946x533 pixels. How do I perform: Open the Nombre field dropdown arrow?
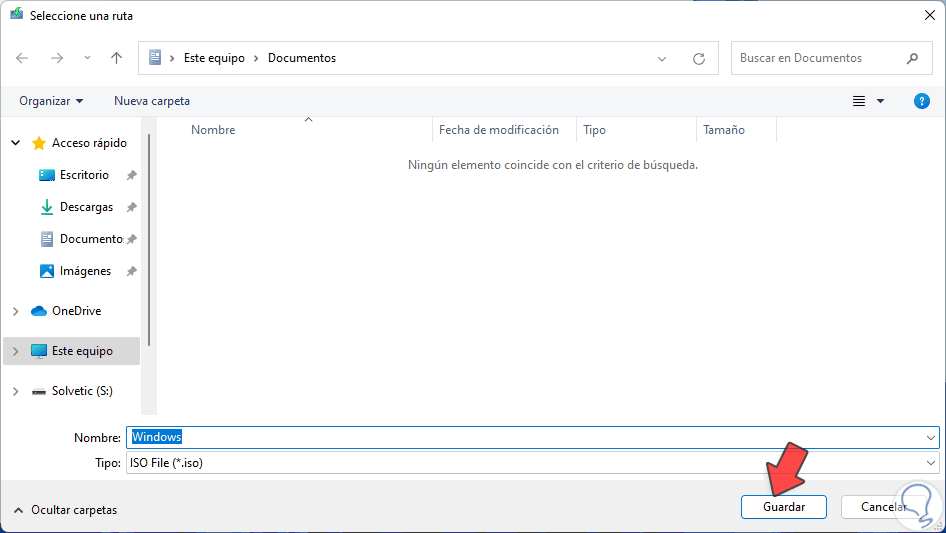point(930,437)
